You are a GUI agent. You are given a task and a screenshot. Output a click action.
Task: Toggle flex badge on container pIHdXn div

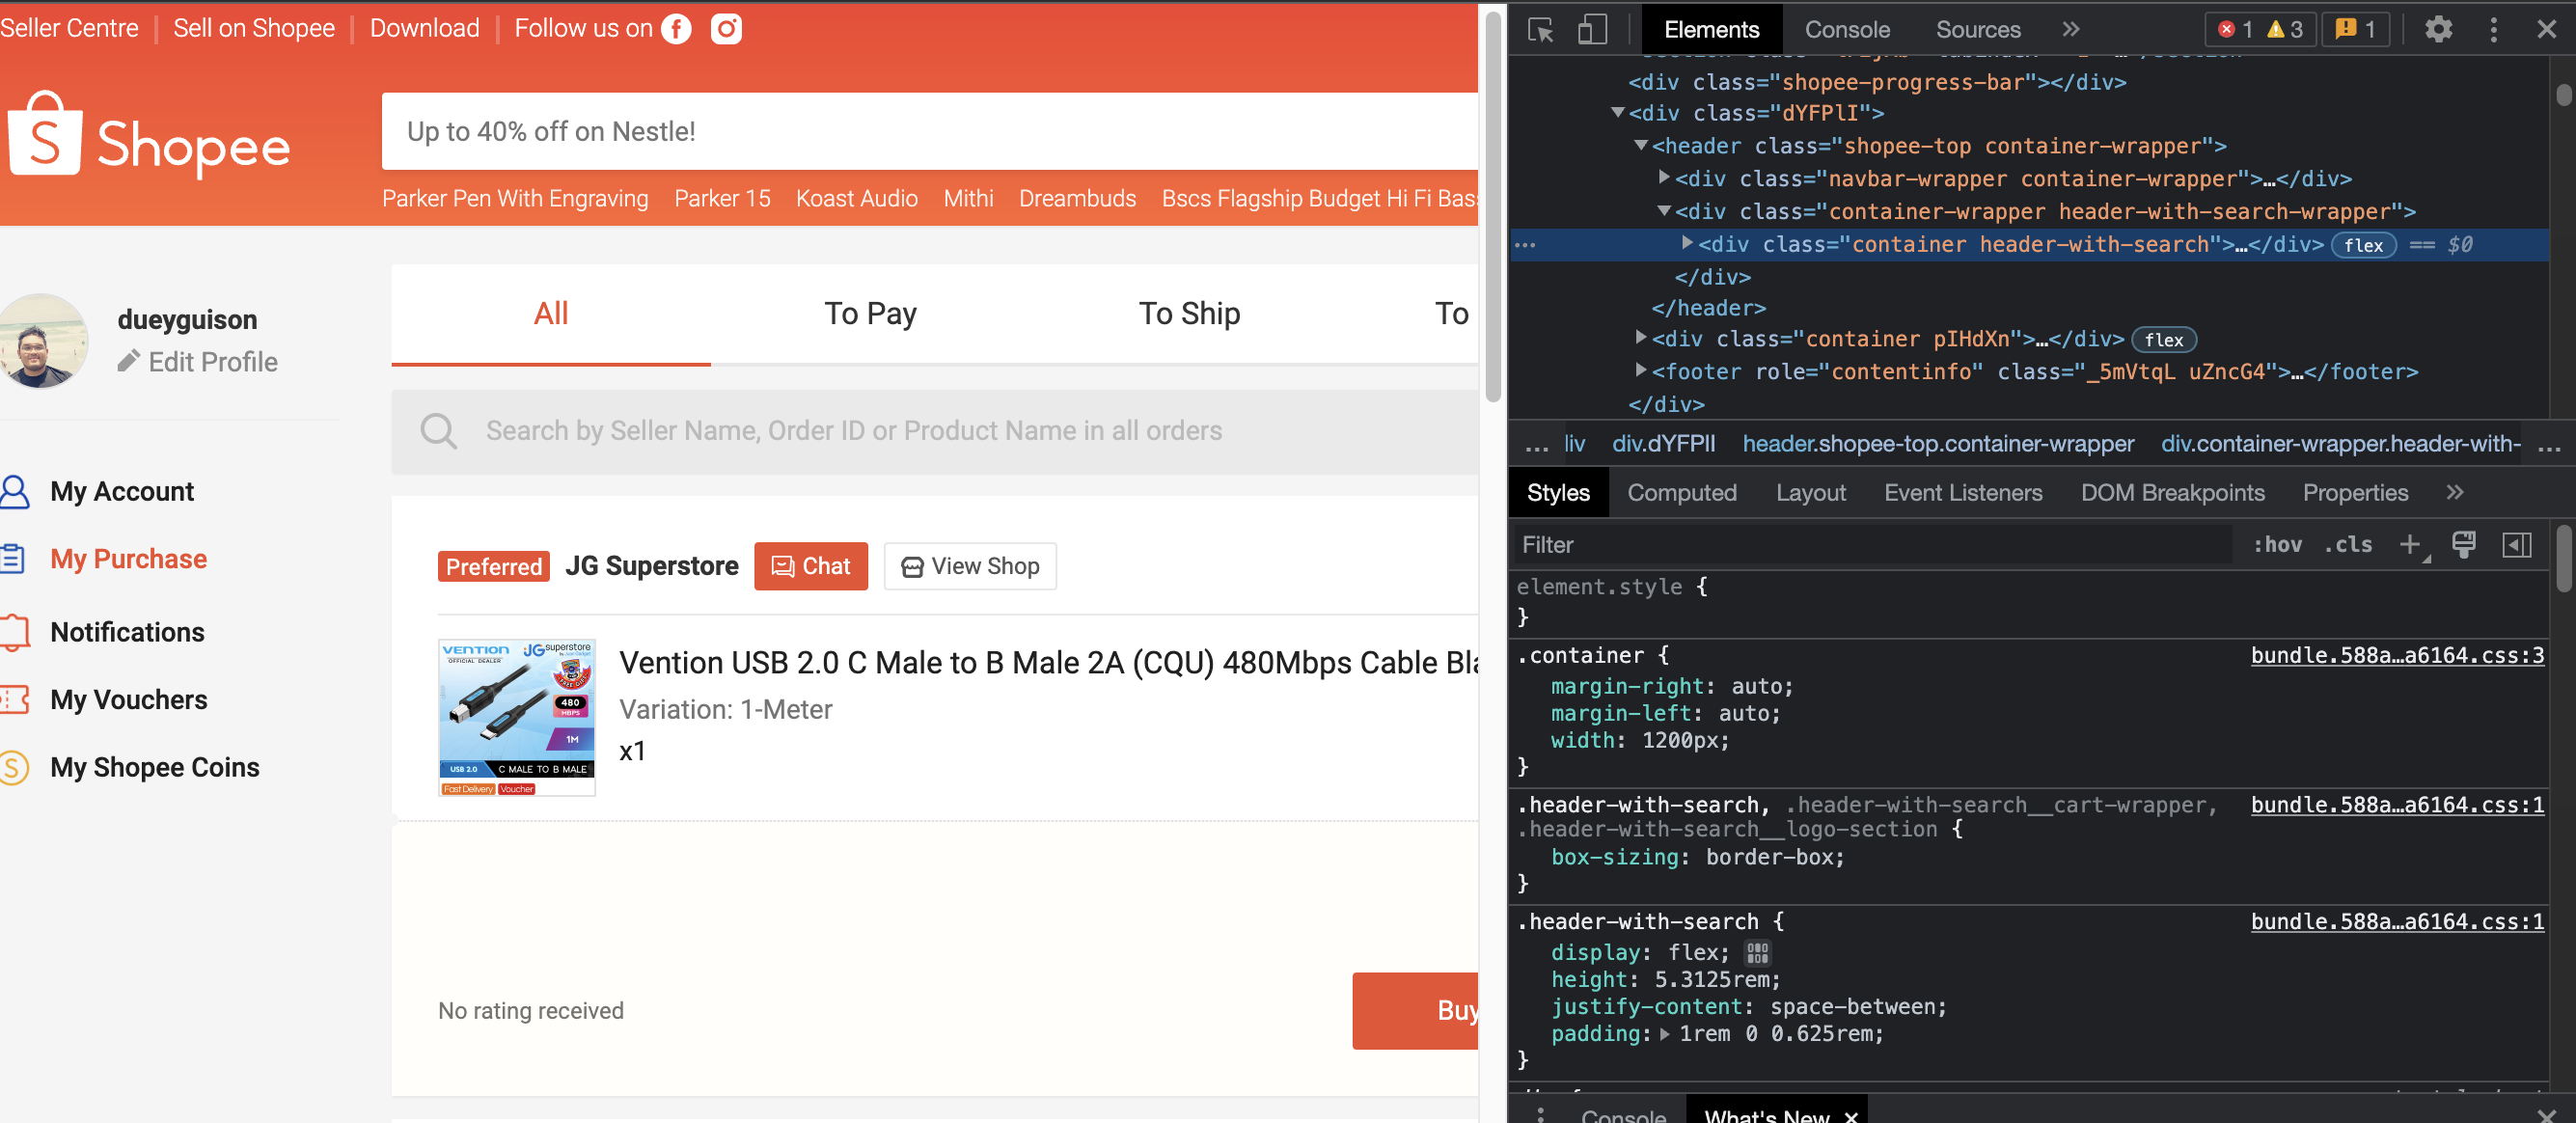(x=2163, y=340)
